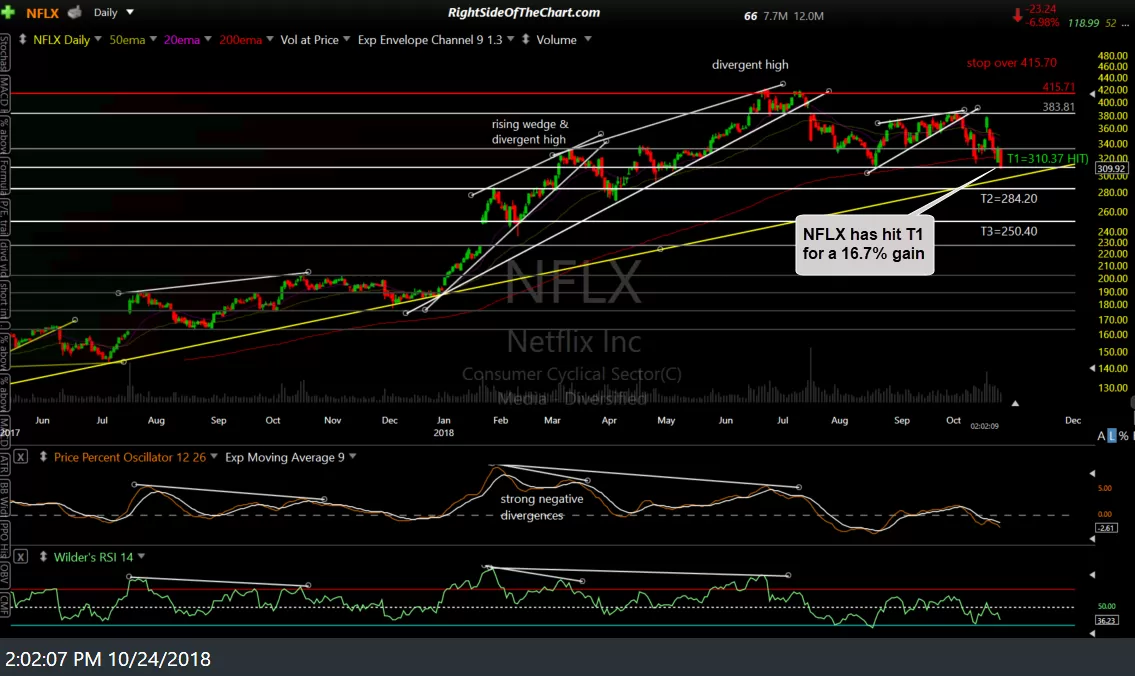Click the 'strong negative divergences' note
The image size is (1135, 676).
(x=541, y=507)
